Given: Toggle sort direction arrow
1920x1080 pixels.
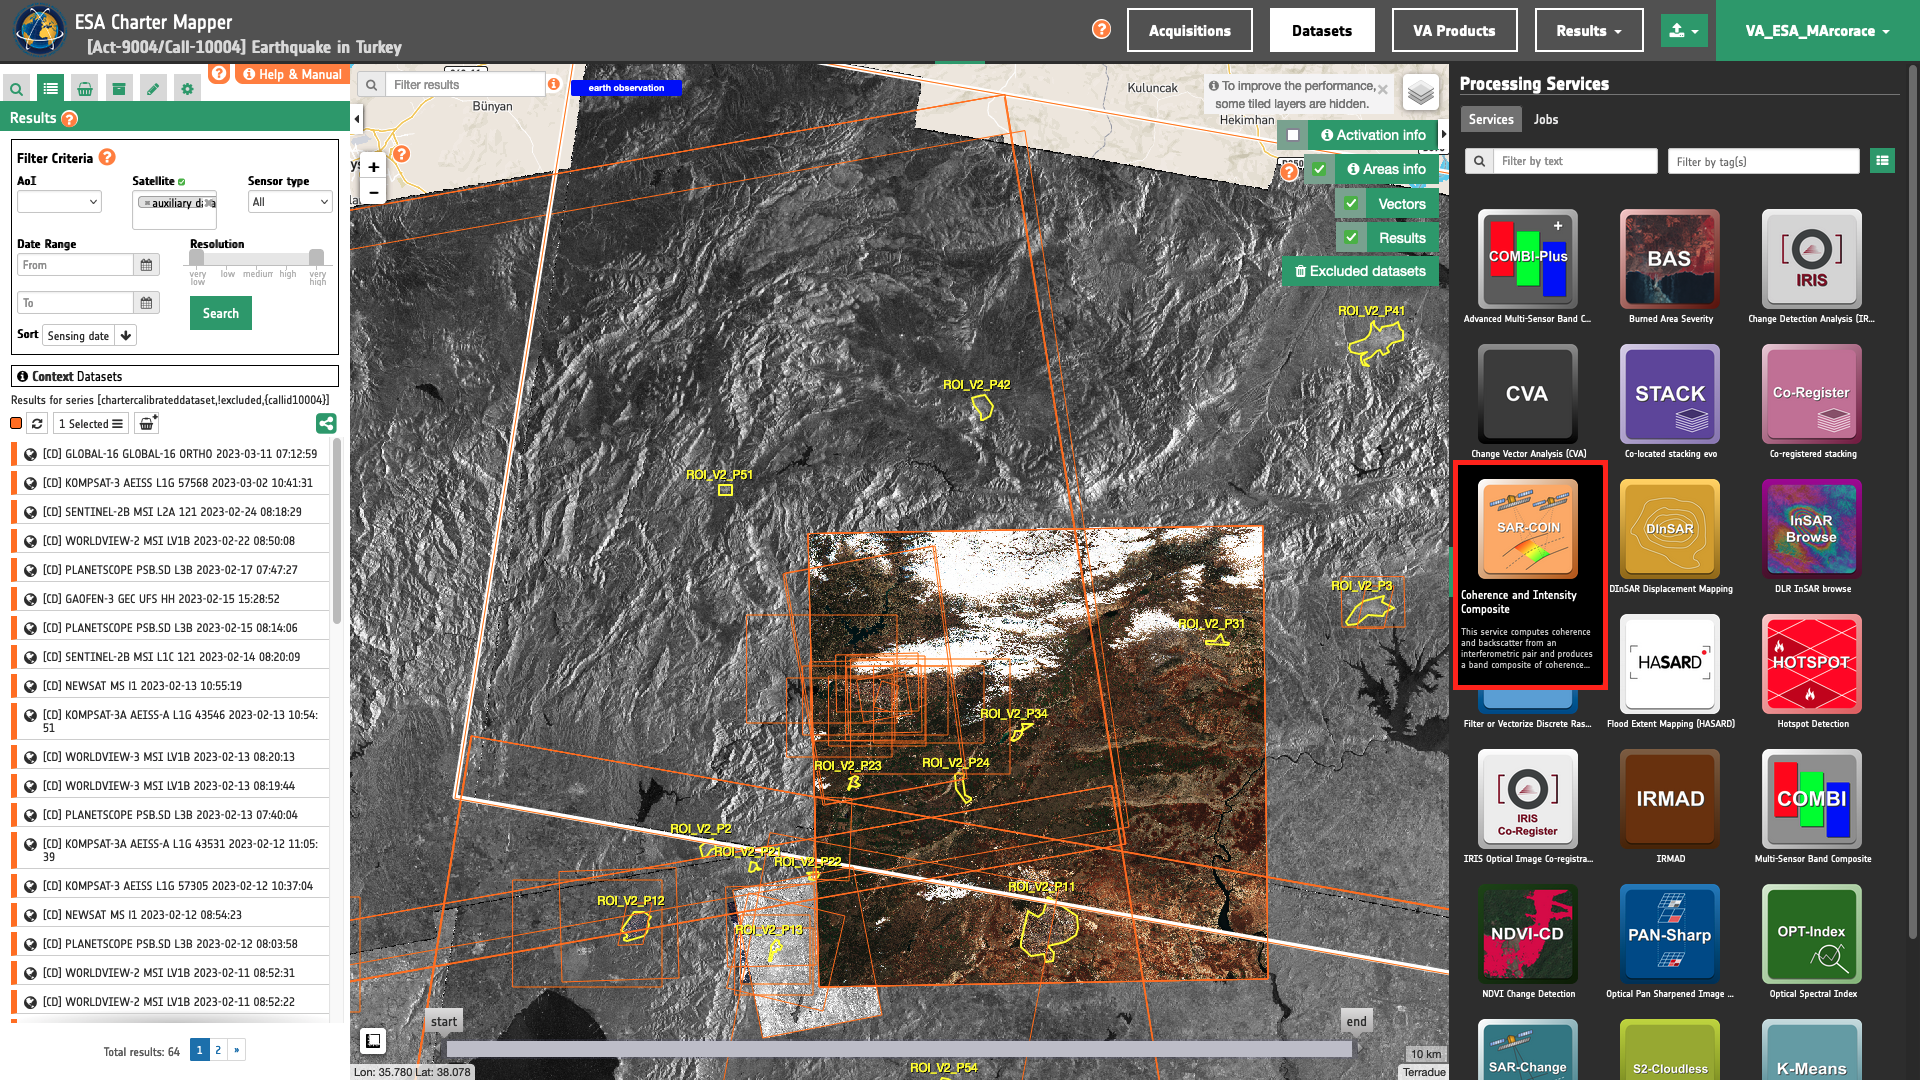Looking at the screenshot, I should [x=126, y=336].
